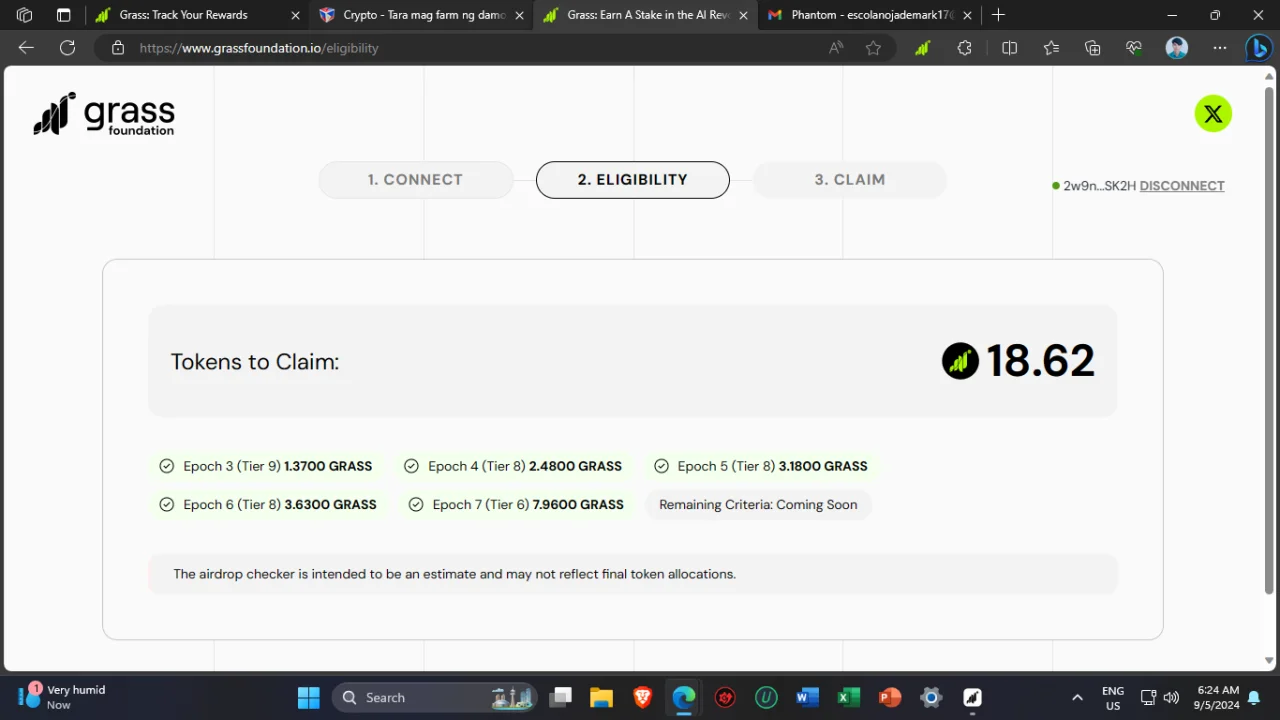Go to the 3. CLAIM step
1280x720 pixels.
point(850,180)
